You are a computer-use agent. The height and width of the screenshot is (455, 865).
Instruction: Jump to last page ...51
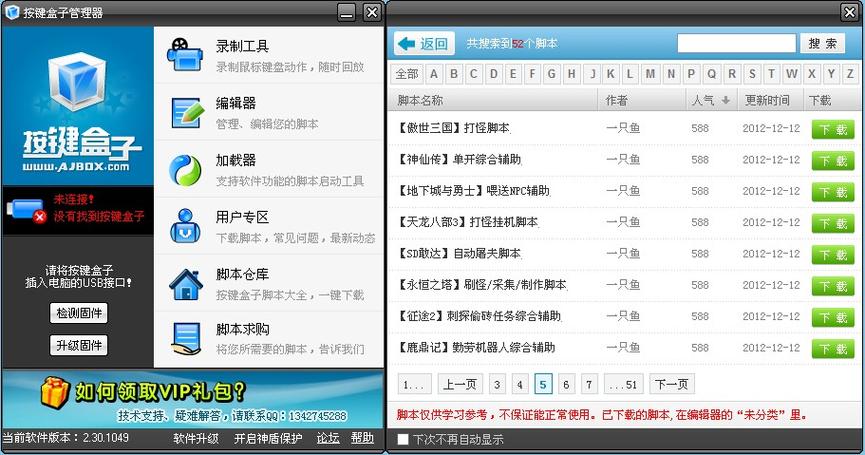point(623,384)
